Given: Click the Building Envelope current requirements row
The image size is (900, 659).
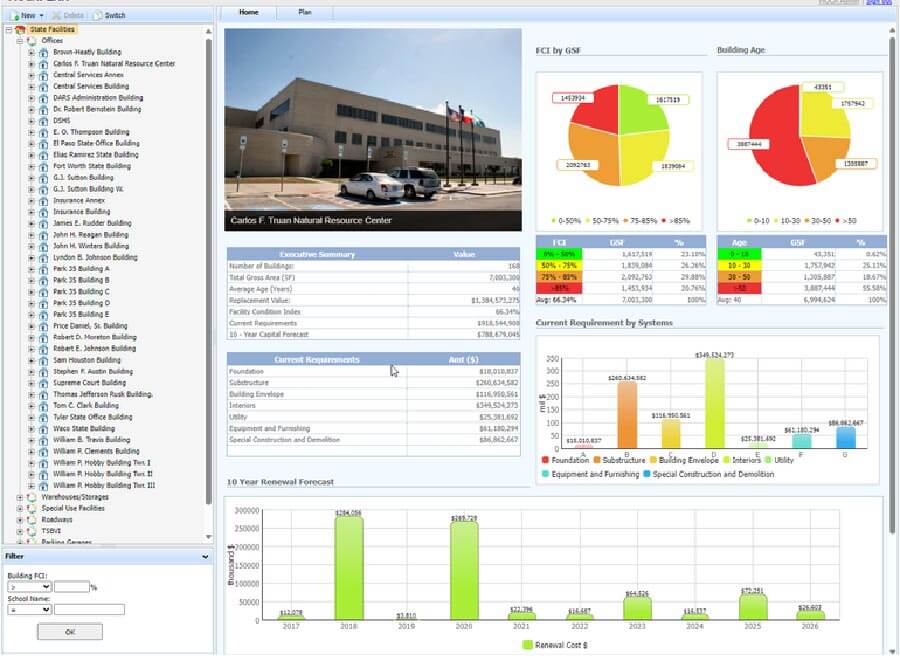Looking at the screenshot, I should click(373, 394).
